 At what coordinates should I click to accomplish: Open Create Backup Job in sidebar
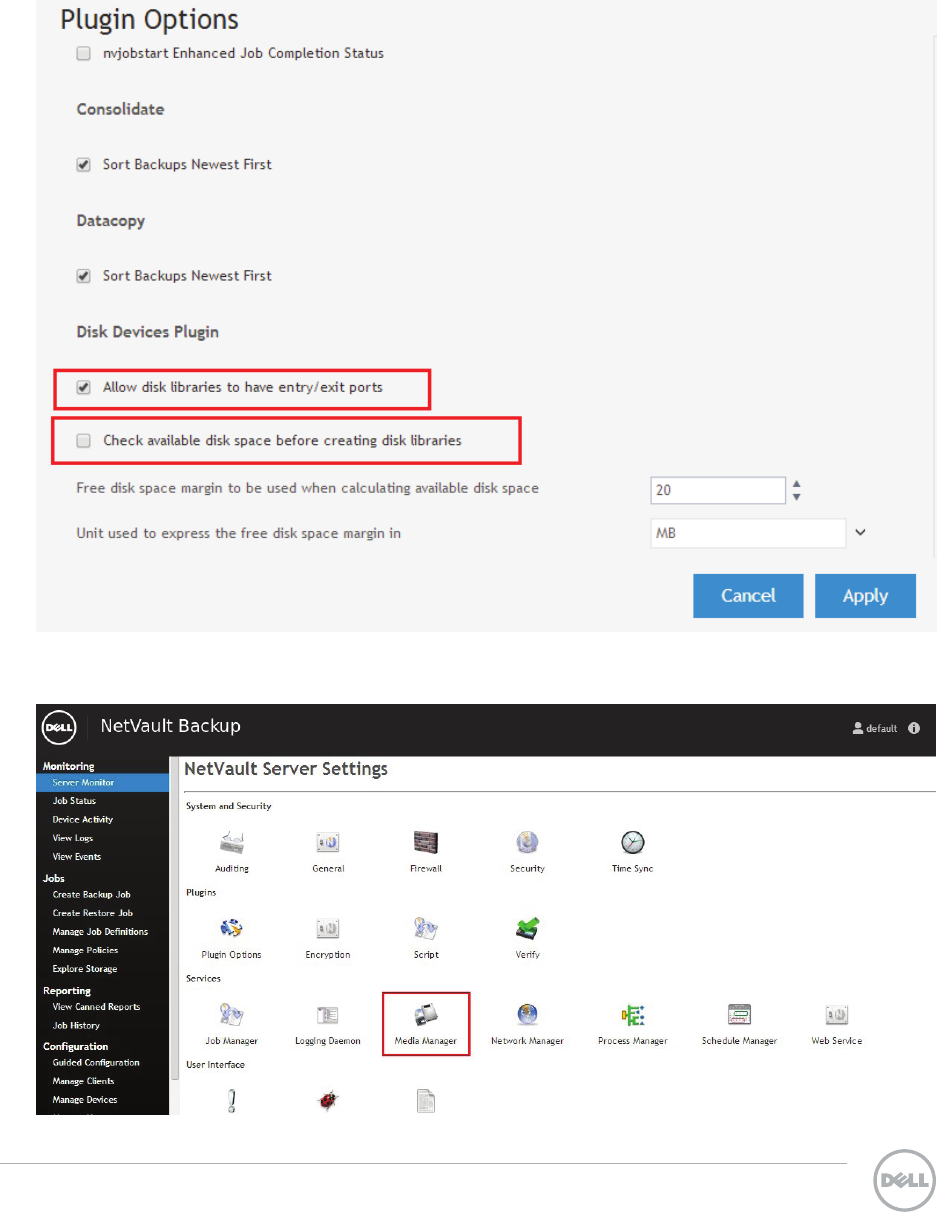(x=91, y=895)
